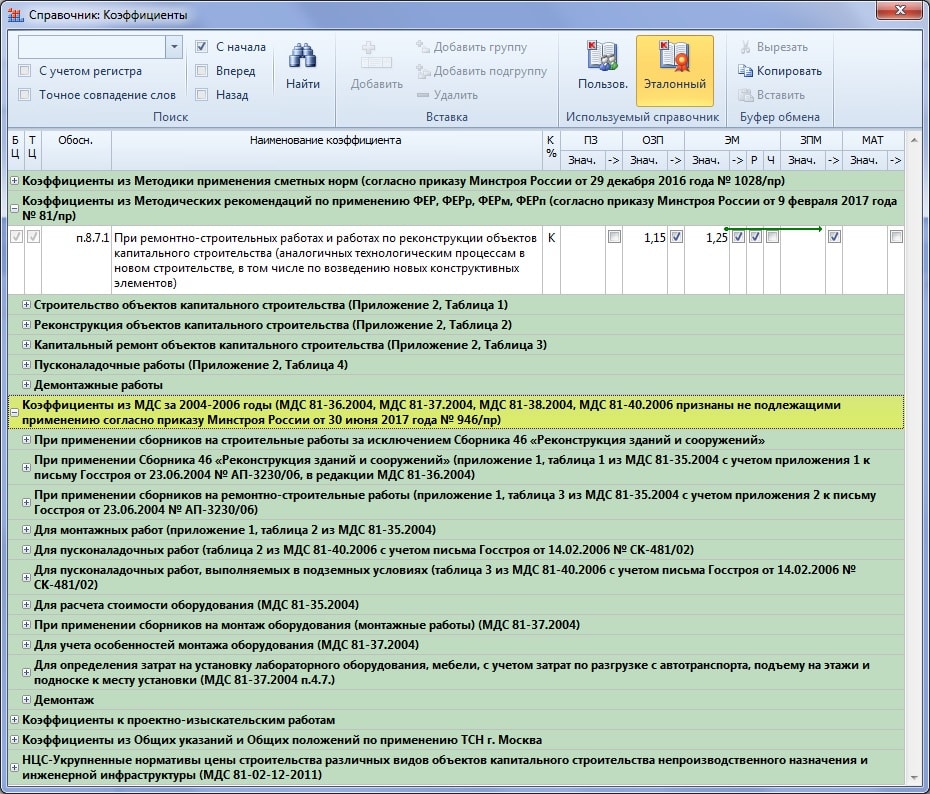Click into the search text field
Screen dimensions: 930x794
point(92,47)
